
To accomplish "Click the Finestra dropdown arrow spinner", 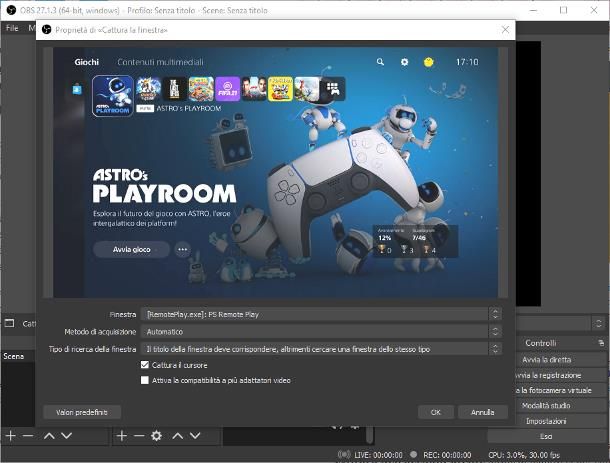I will [495, 314].
